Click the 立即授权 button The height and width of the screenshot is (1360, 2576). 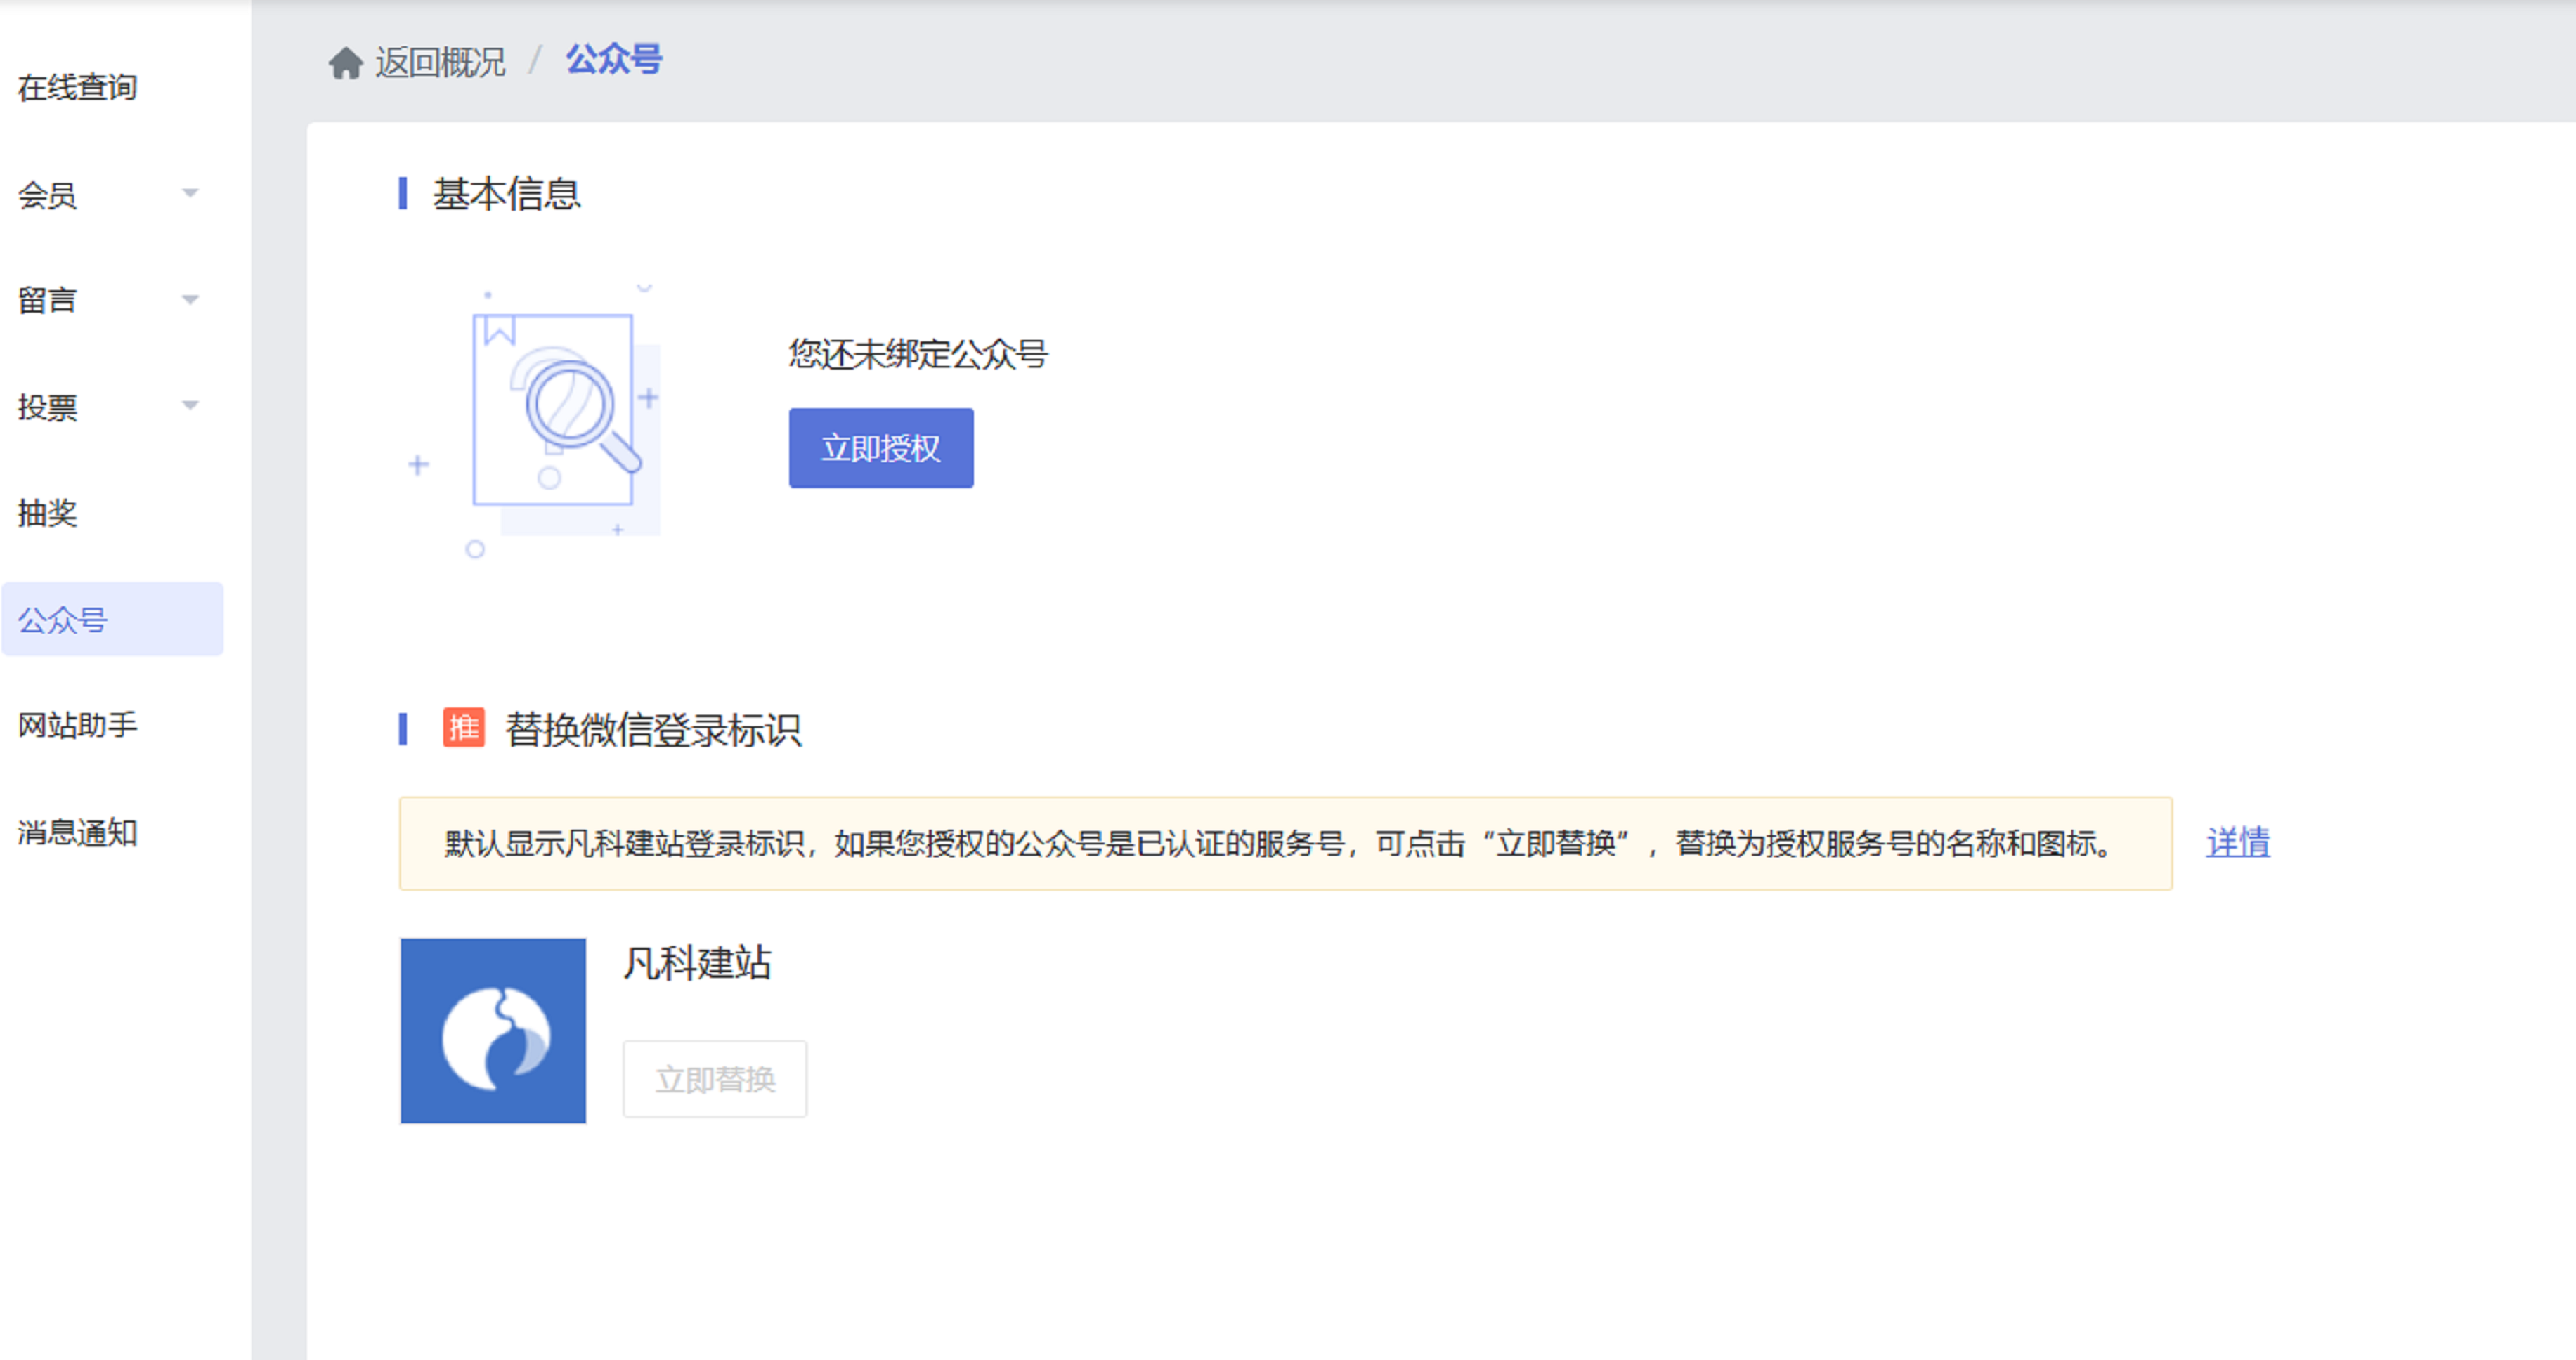pos(880,448)
